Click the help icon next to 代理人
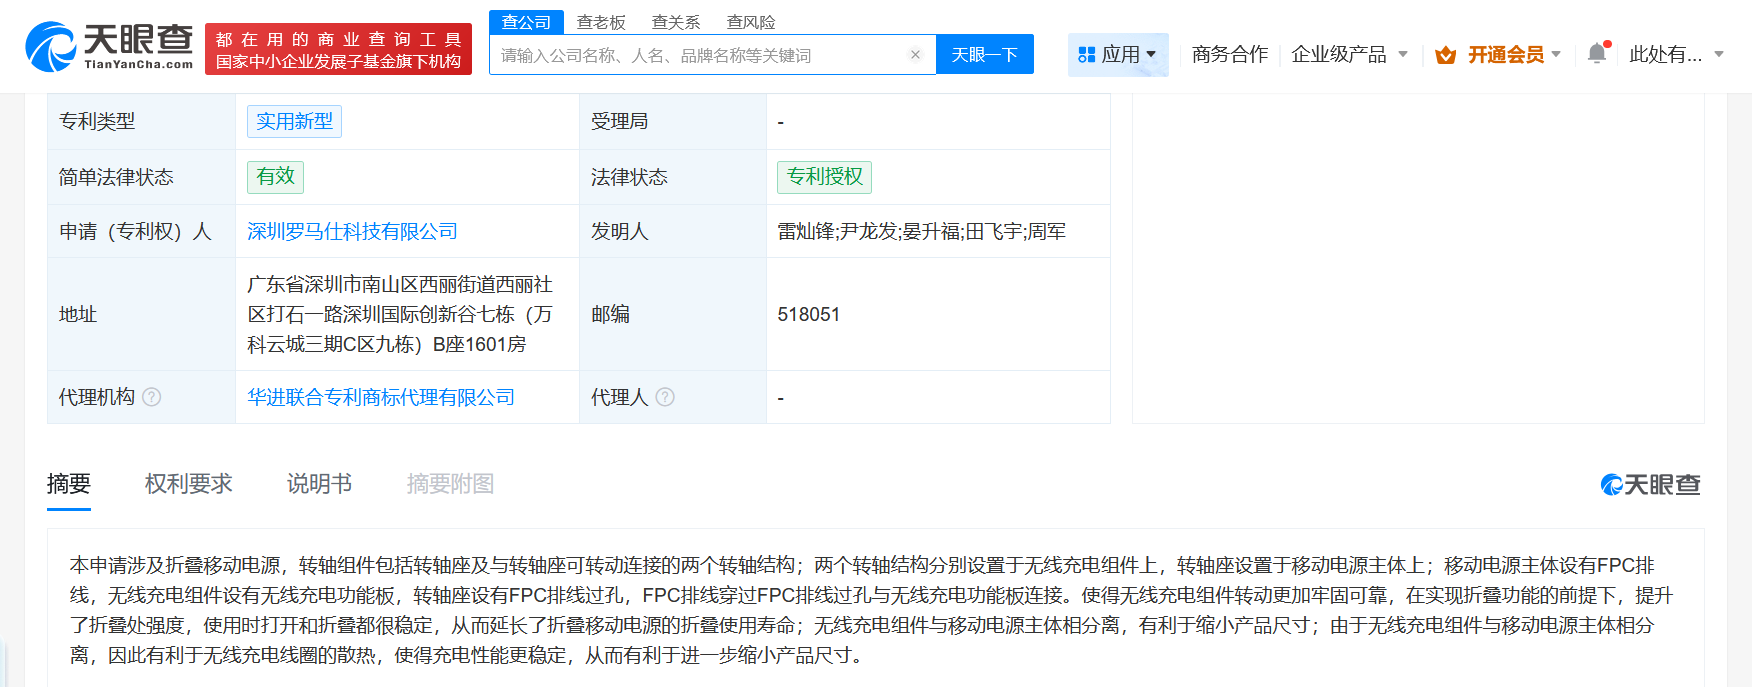Image resolution: width=1752 pixels, height=687 pixels. pyautogui.click(x=665, y=397)
